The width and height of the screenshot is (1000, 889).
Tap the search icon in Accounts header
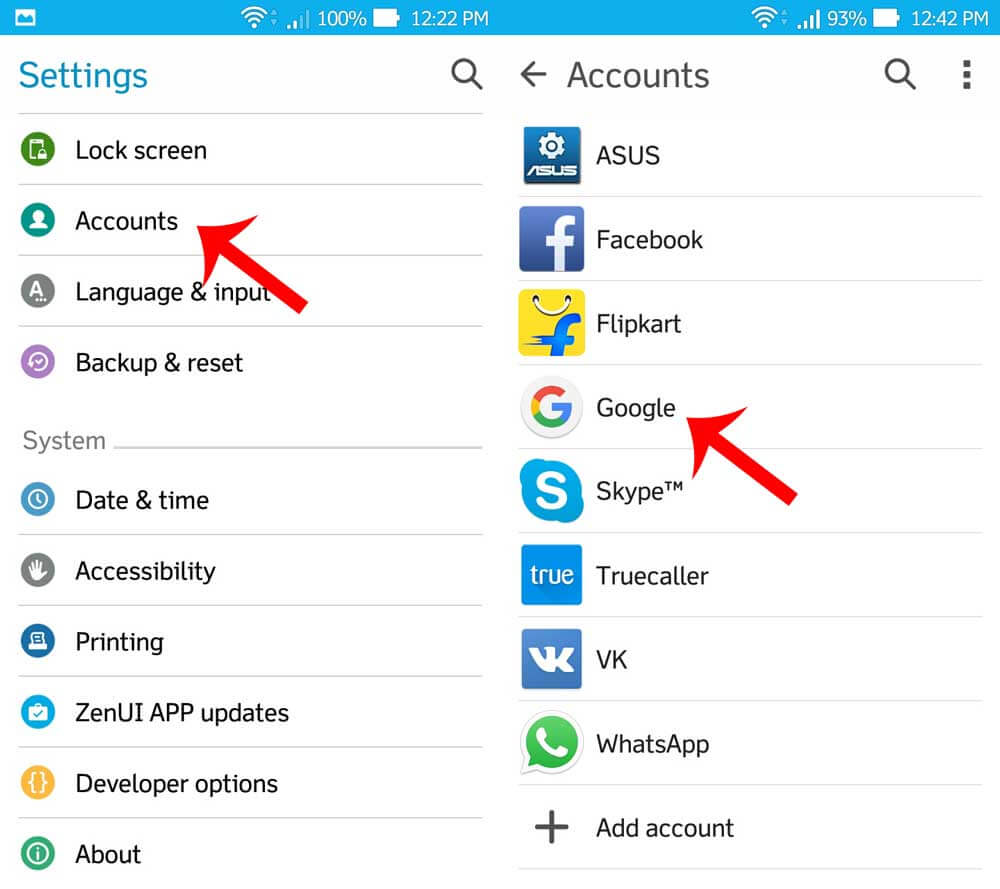(x=900, y=74)
